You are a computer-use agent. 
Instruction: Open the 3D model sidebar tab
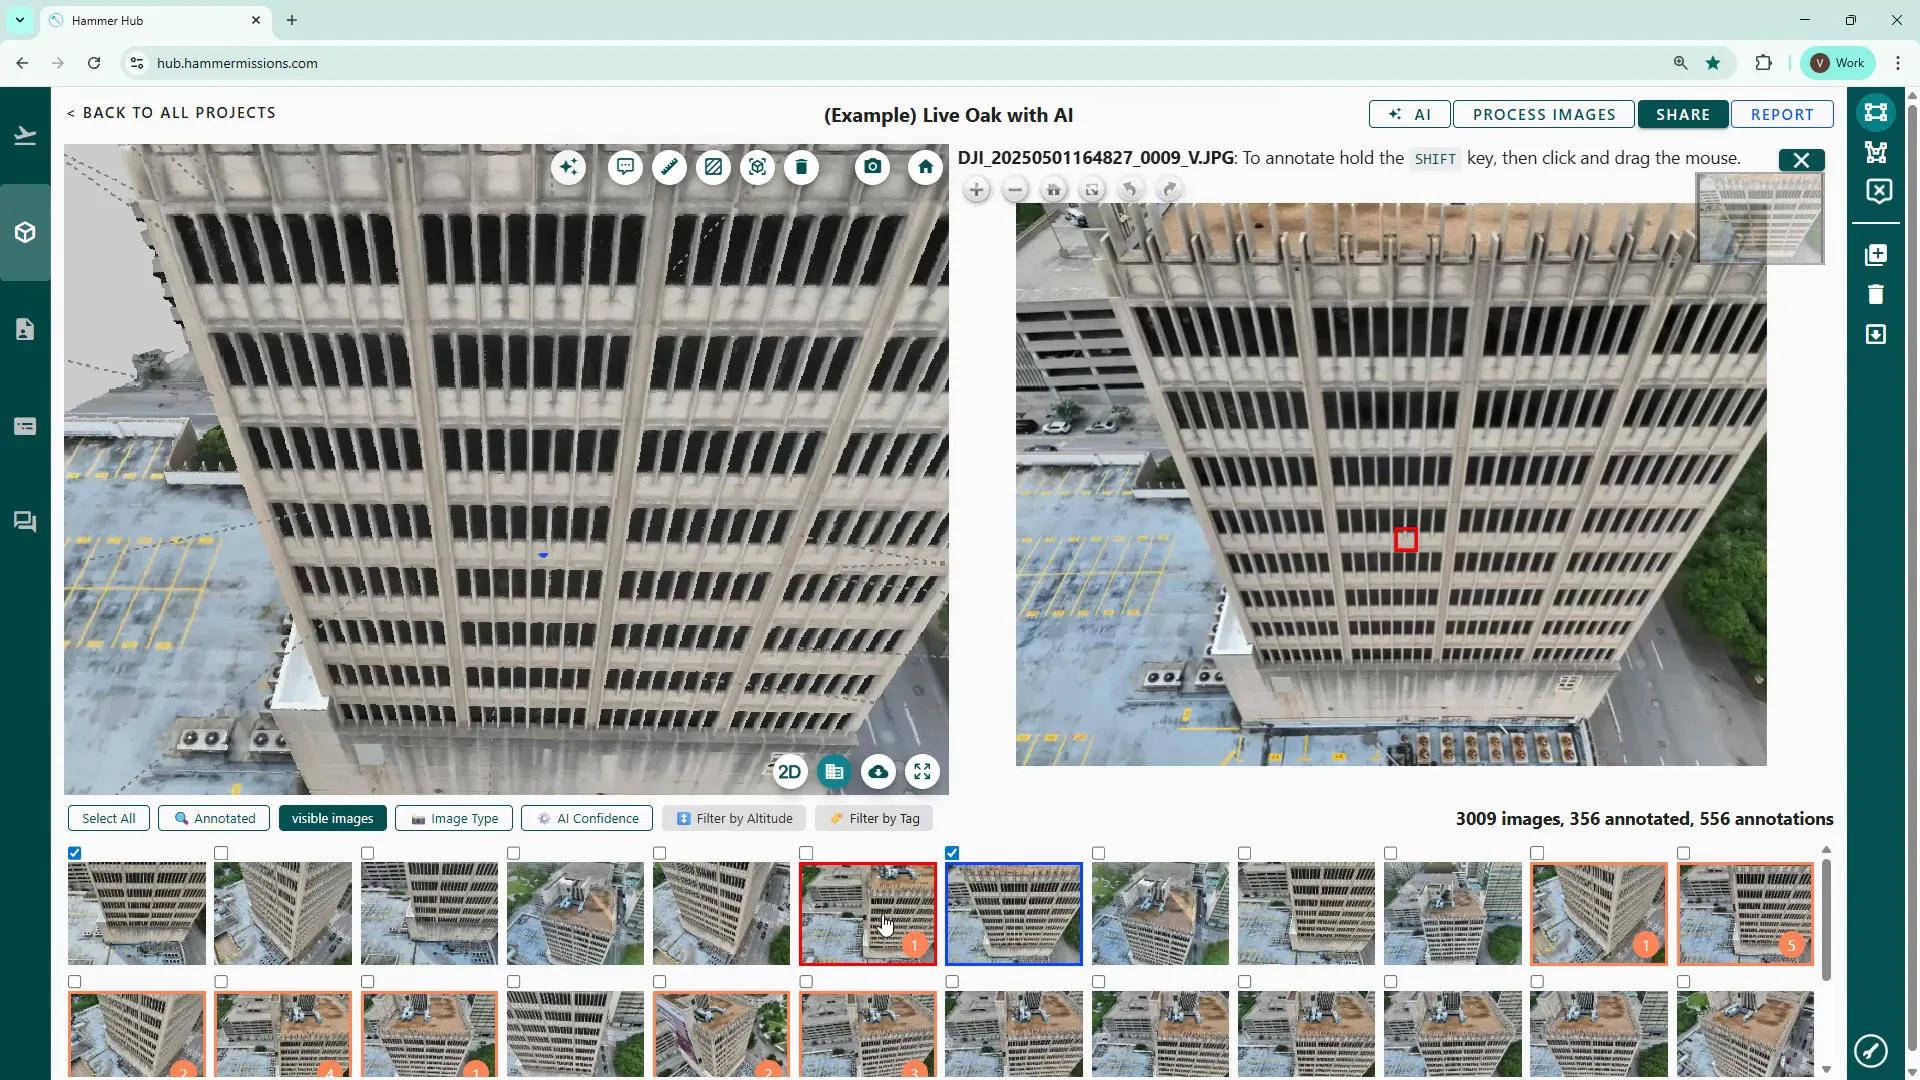point(25,232)
